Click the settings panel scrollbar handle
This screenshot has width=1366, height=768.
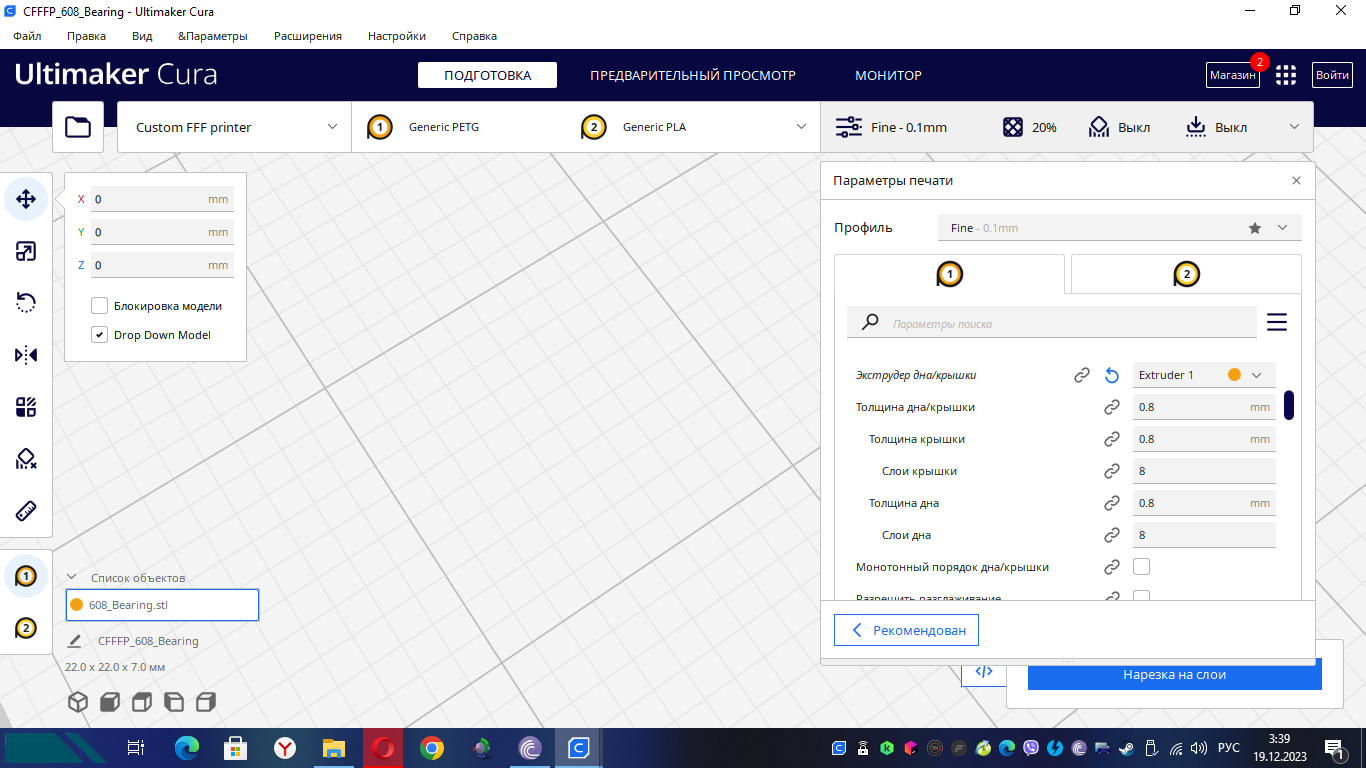(1289, 405)
